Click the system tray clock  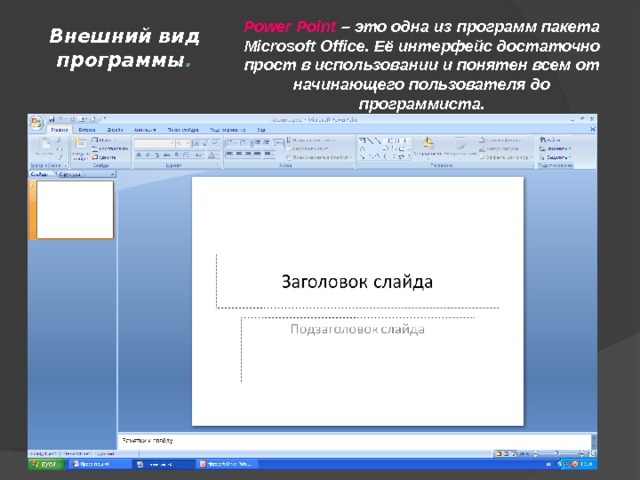[587, 464]
